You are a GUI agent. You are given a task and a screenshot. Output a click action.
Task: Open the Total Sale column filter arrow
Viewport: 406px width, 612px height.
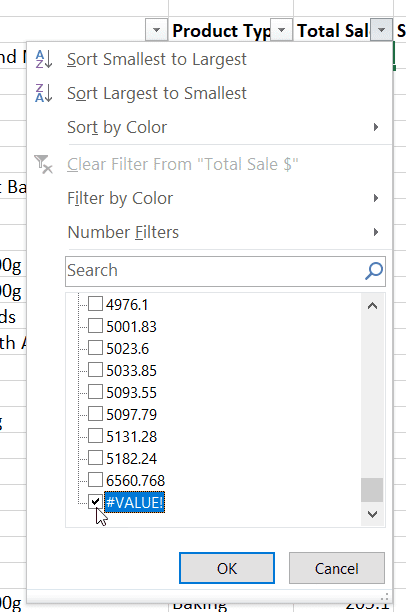[381, 30]
